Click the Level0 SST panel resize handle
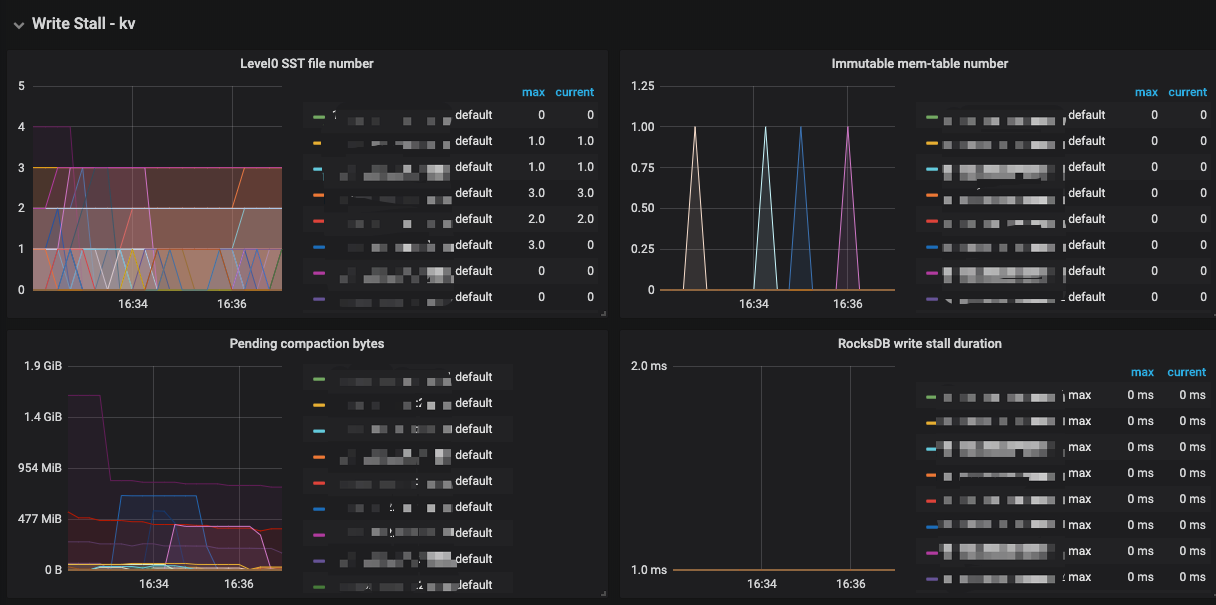 coord(603,313)
